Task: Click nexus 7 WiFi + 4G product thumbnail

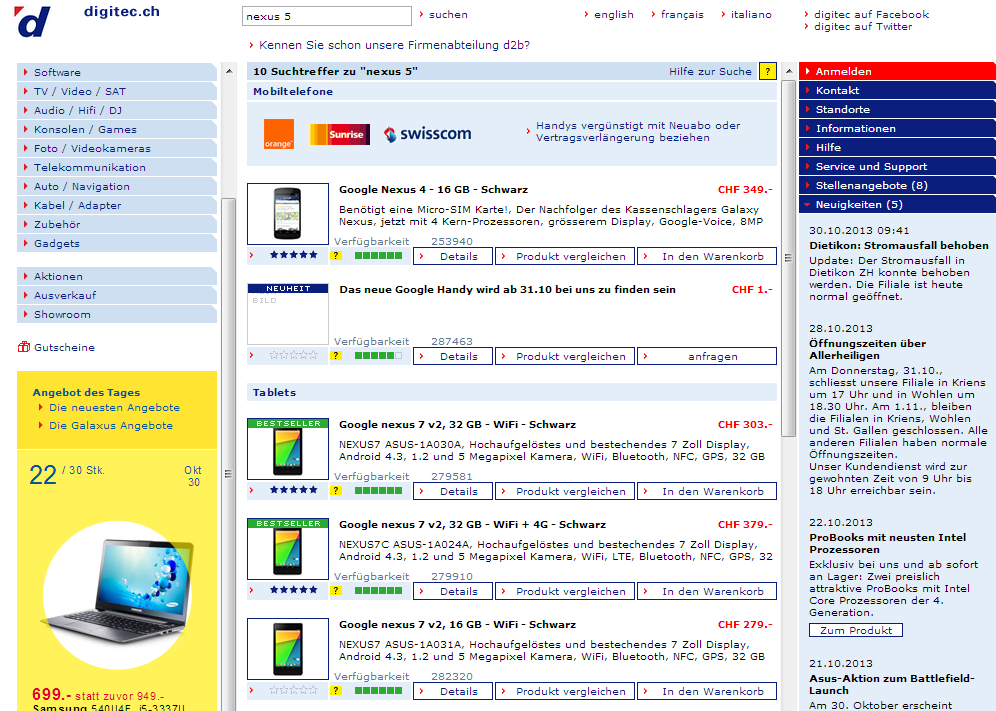Action: tap(288, 548)
